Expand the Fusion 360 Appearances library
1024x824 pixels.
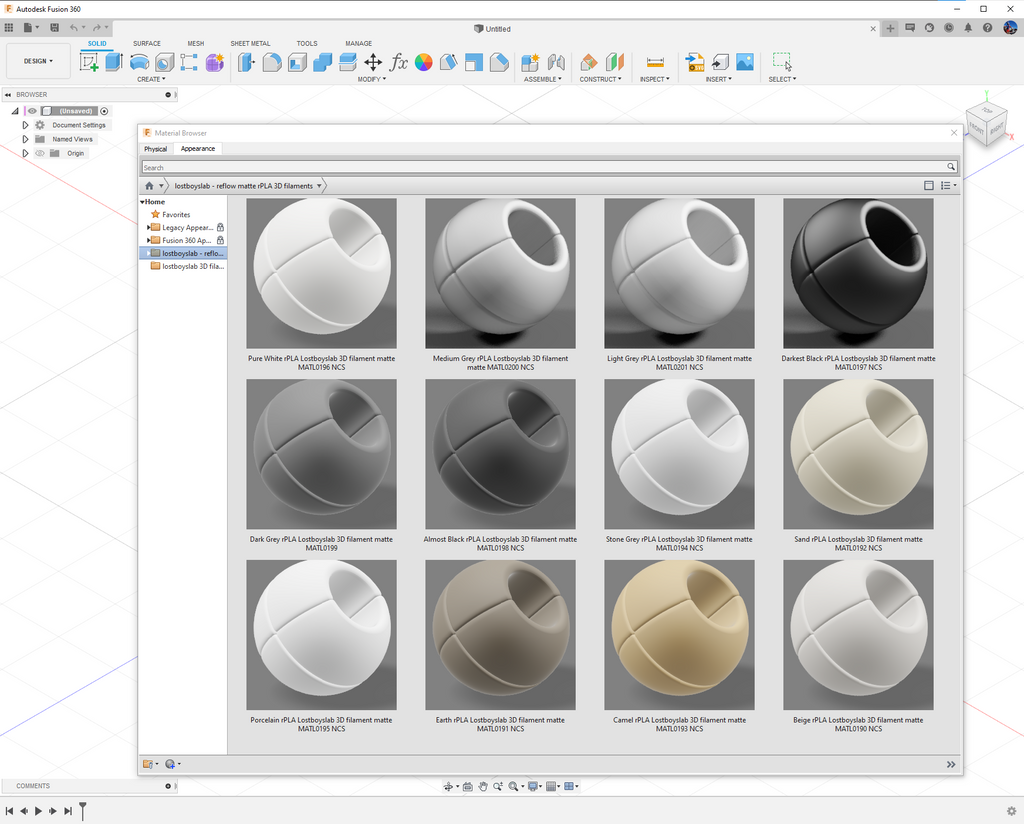click(x=148, y=240)
